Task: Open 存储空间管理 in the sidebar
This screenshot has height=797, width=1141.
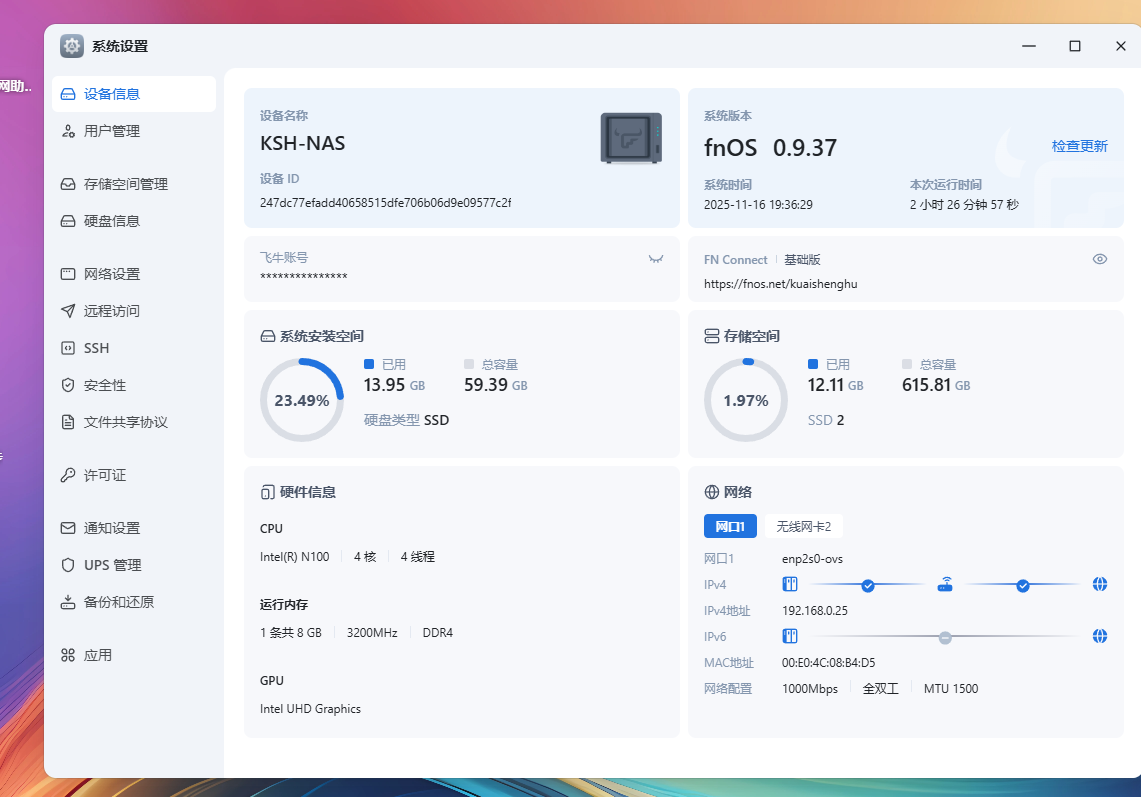Action: coord(125,184)
